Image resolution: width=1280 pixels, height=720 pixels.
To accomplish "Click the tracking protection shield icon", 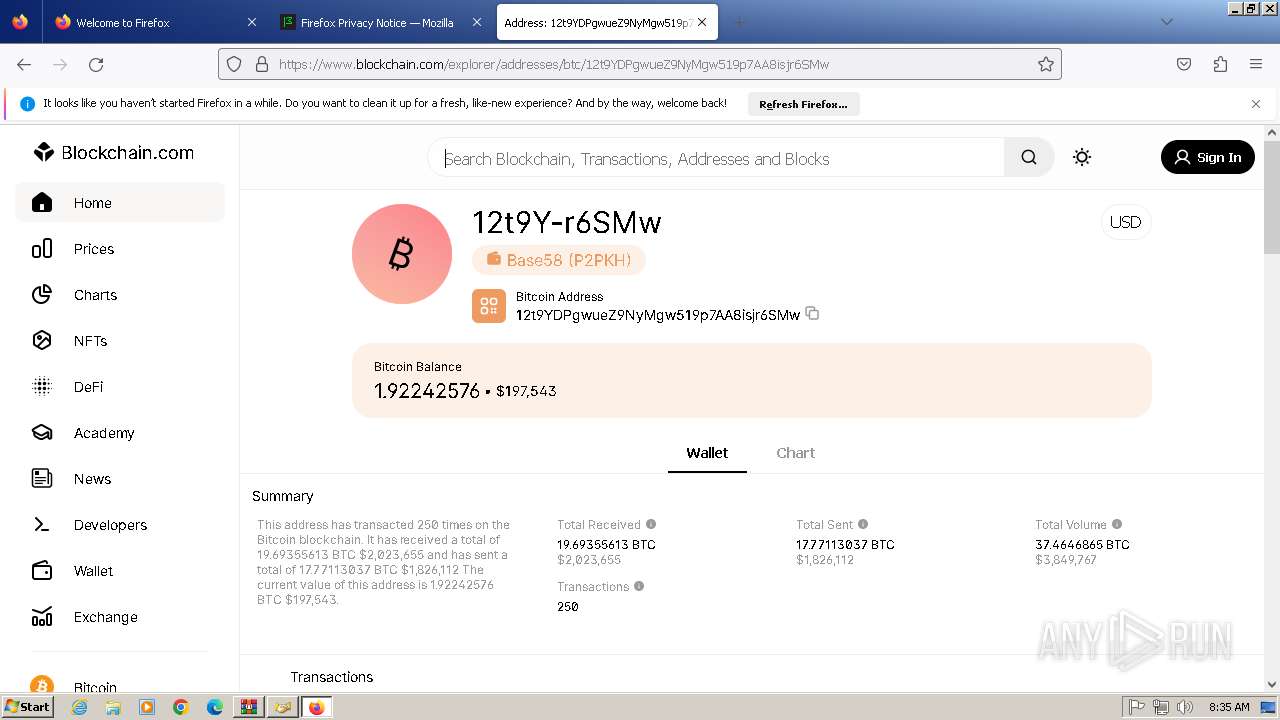I will click(x=234, y=64).
